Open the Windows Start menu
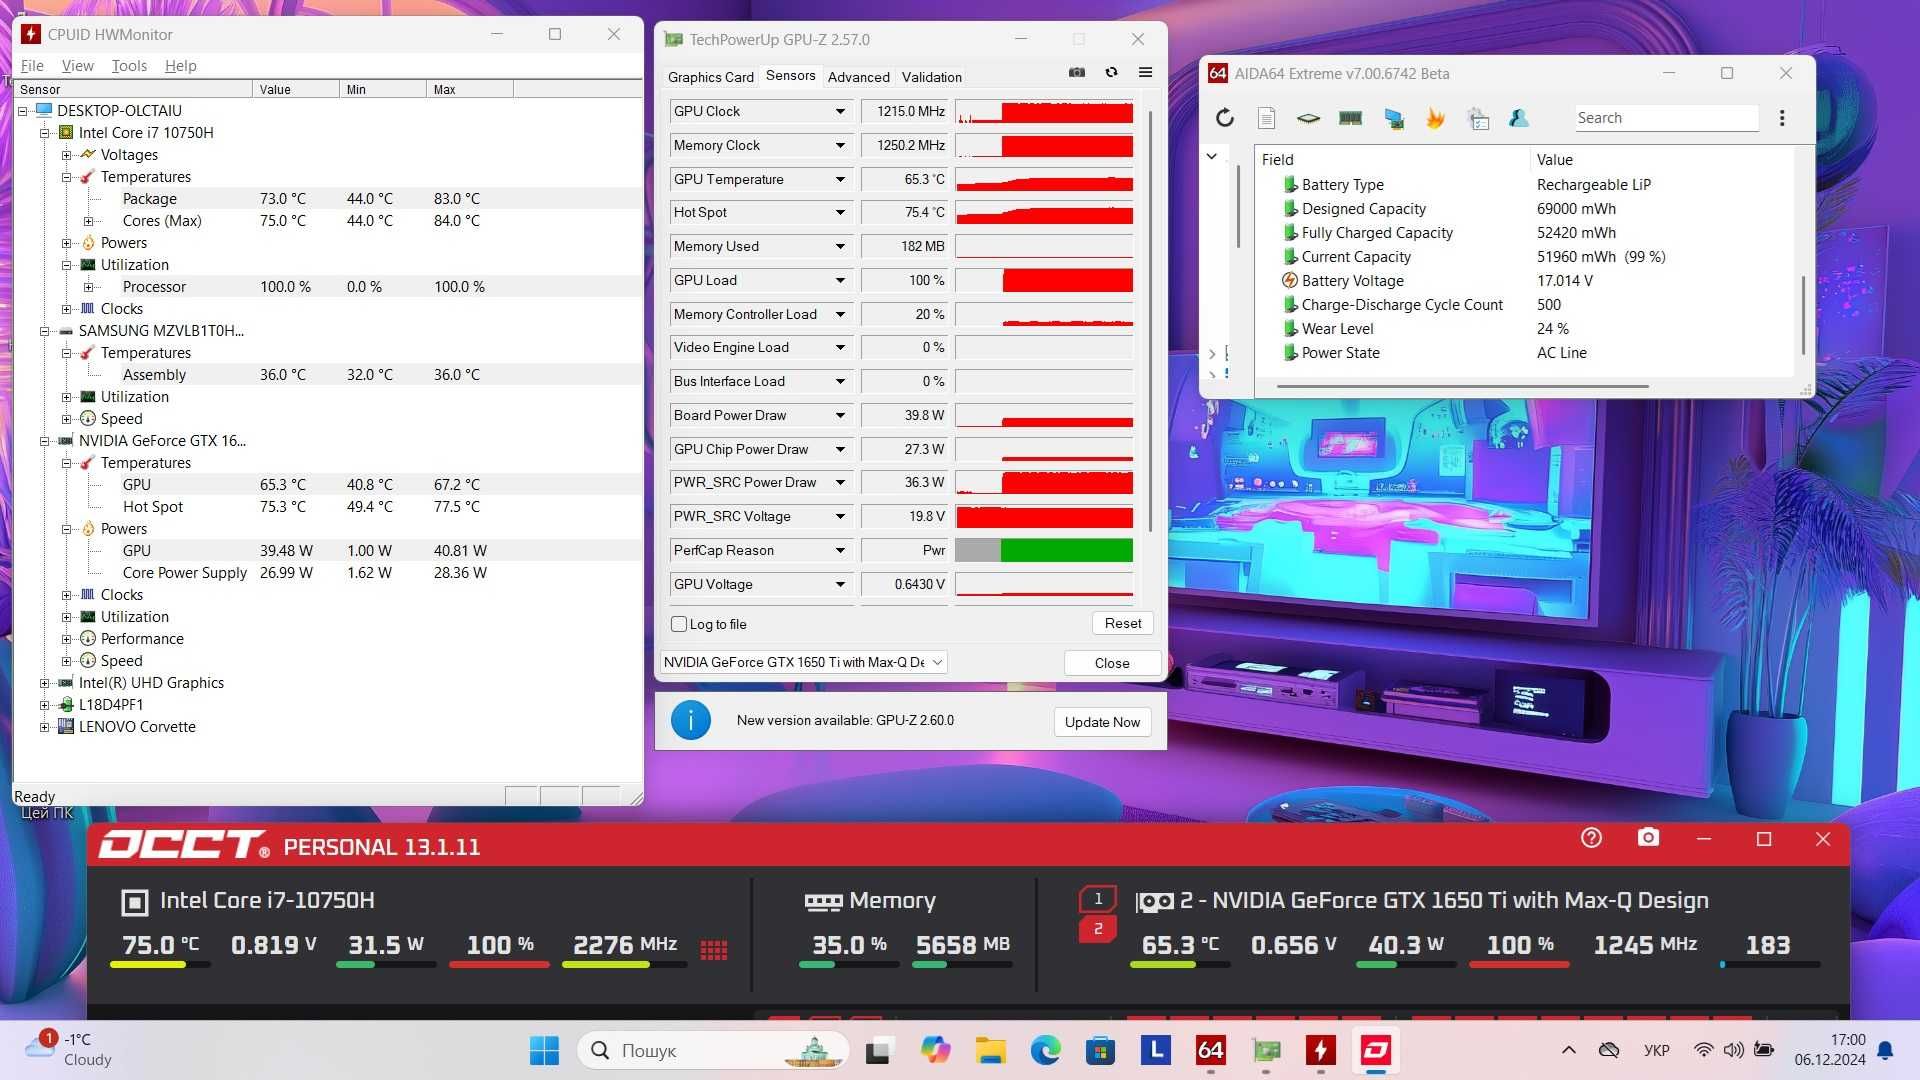This screenshot has height=1080, width=1920. pyautogui.click(x=544, y=1050)
